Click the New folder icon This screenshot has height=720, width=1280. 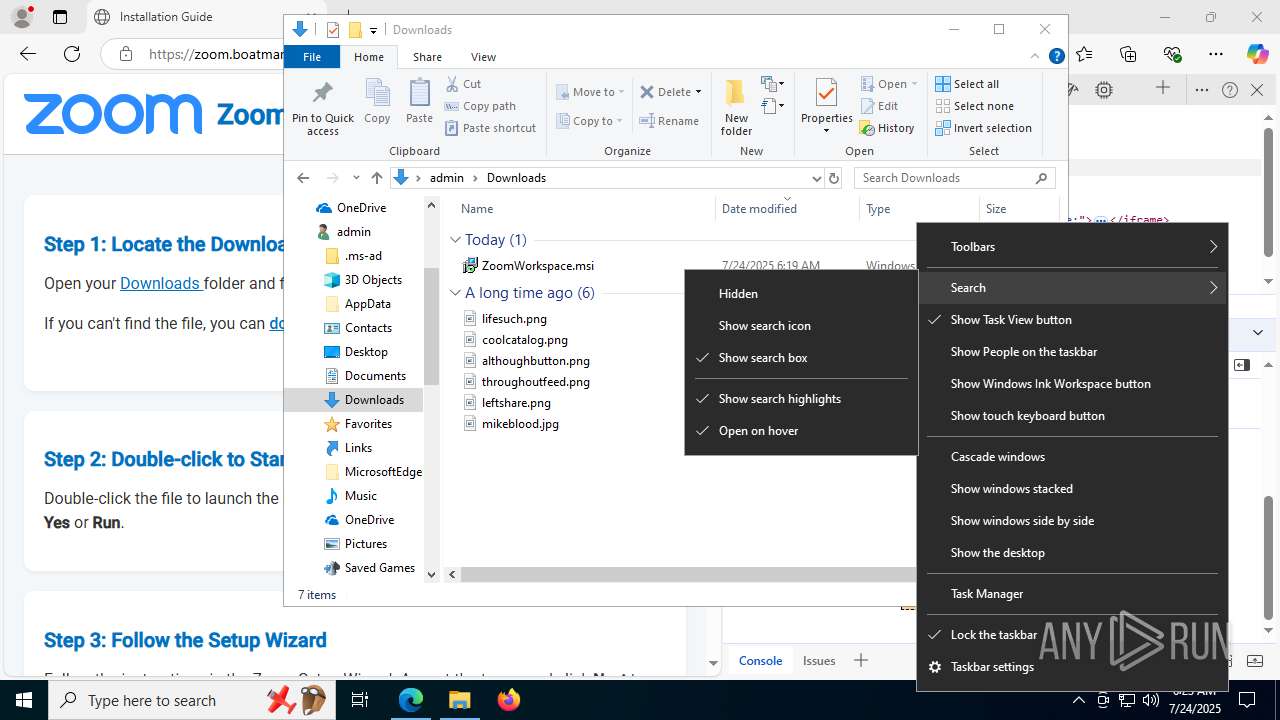[735, 93]
